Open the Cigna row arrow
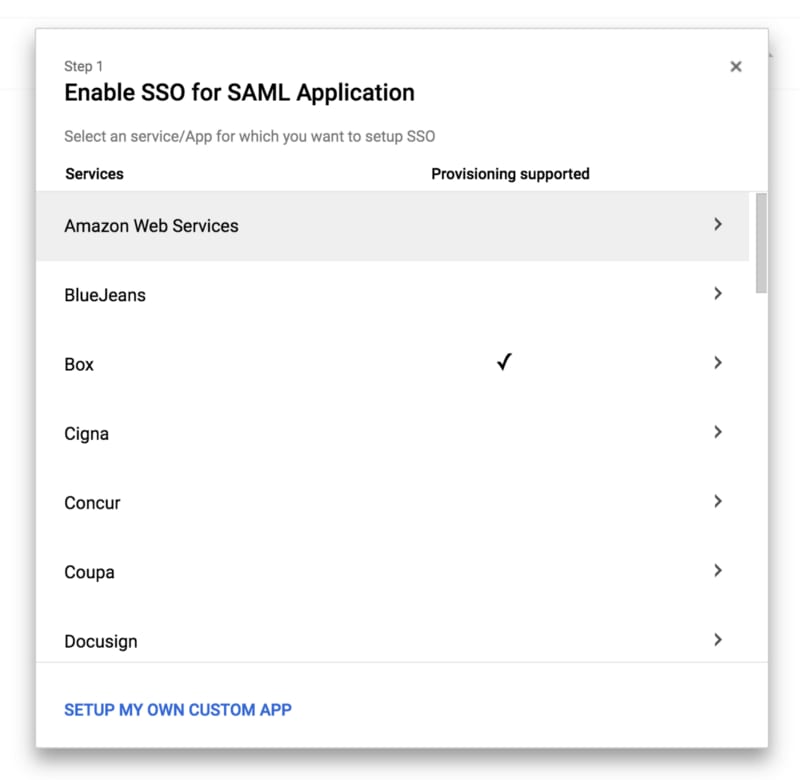 tap(718, 432)
